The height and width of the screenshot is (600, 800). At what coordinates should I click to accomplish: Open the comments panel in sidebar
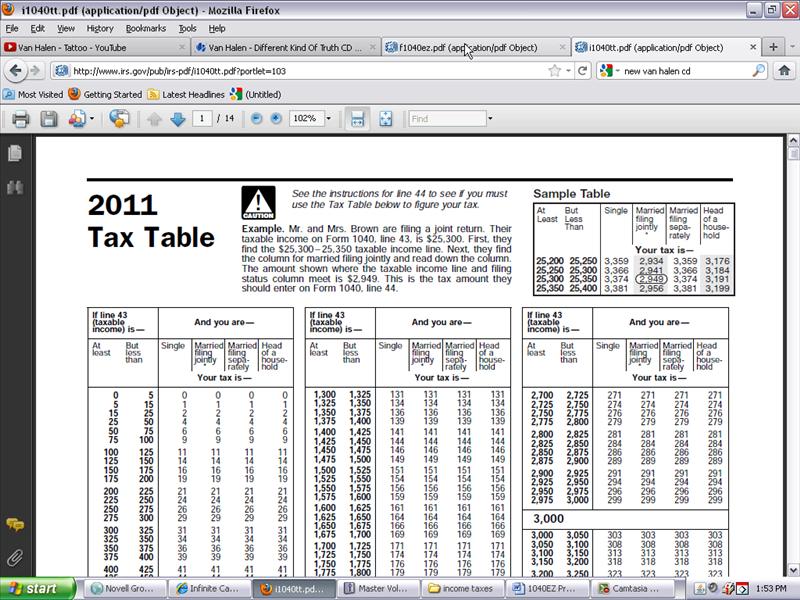[x=15, y=524]
